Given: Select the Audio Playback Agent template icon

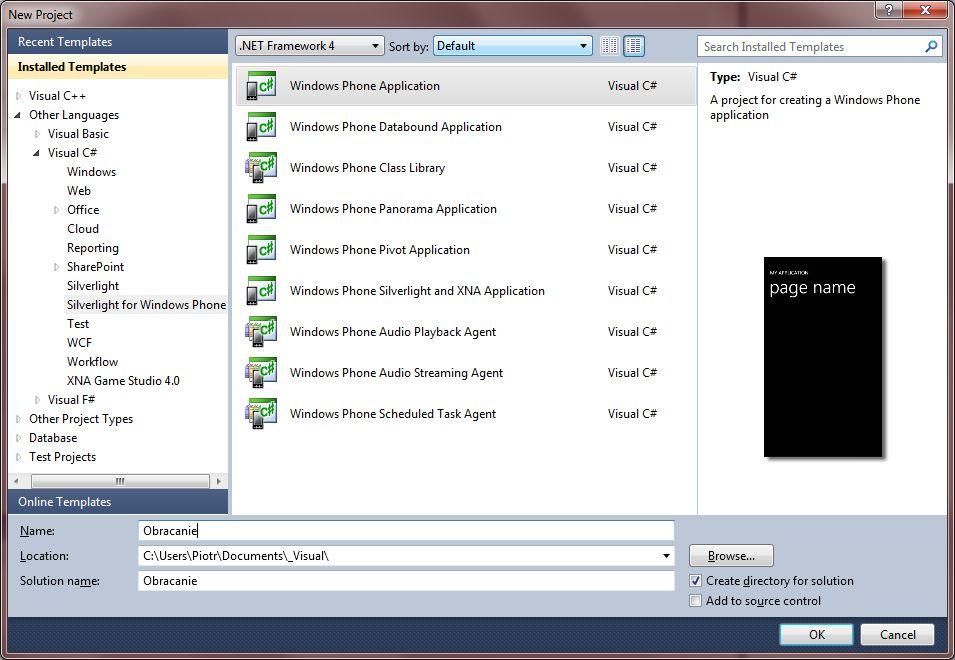Looking at the screenshot, I should click(x=261, y=331).
